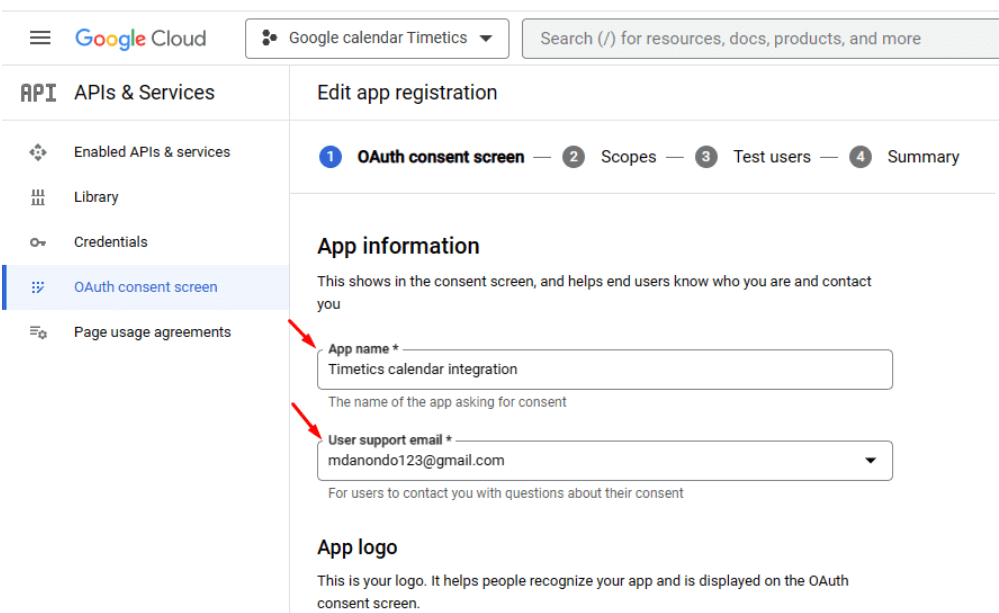999x613 pixels.
Task: Click the project selector dots icon
Action: coord(270,38)
